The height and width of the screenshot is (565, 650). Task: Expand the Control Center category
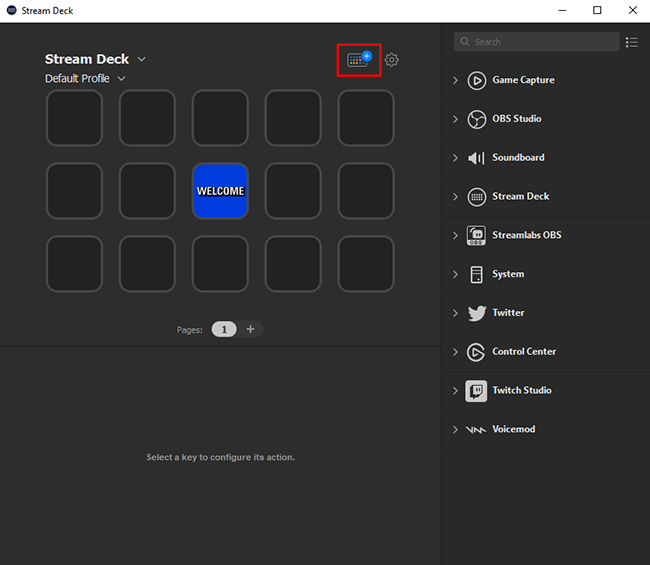click(x=456, y=352)
